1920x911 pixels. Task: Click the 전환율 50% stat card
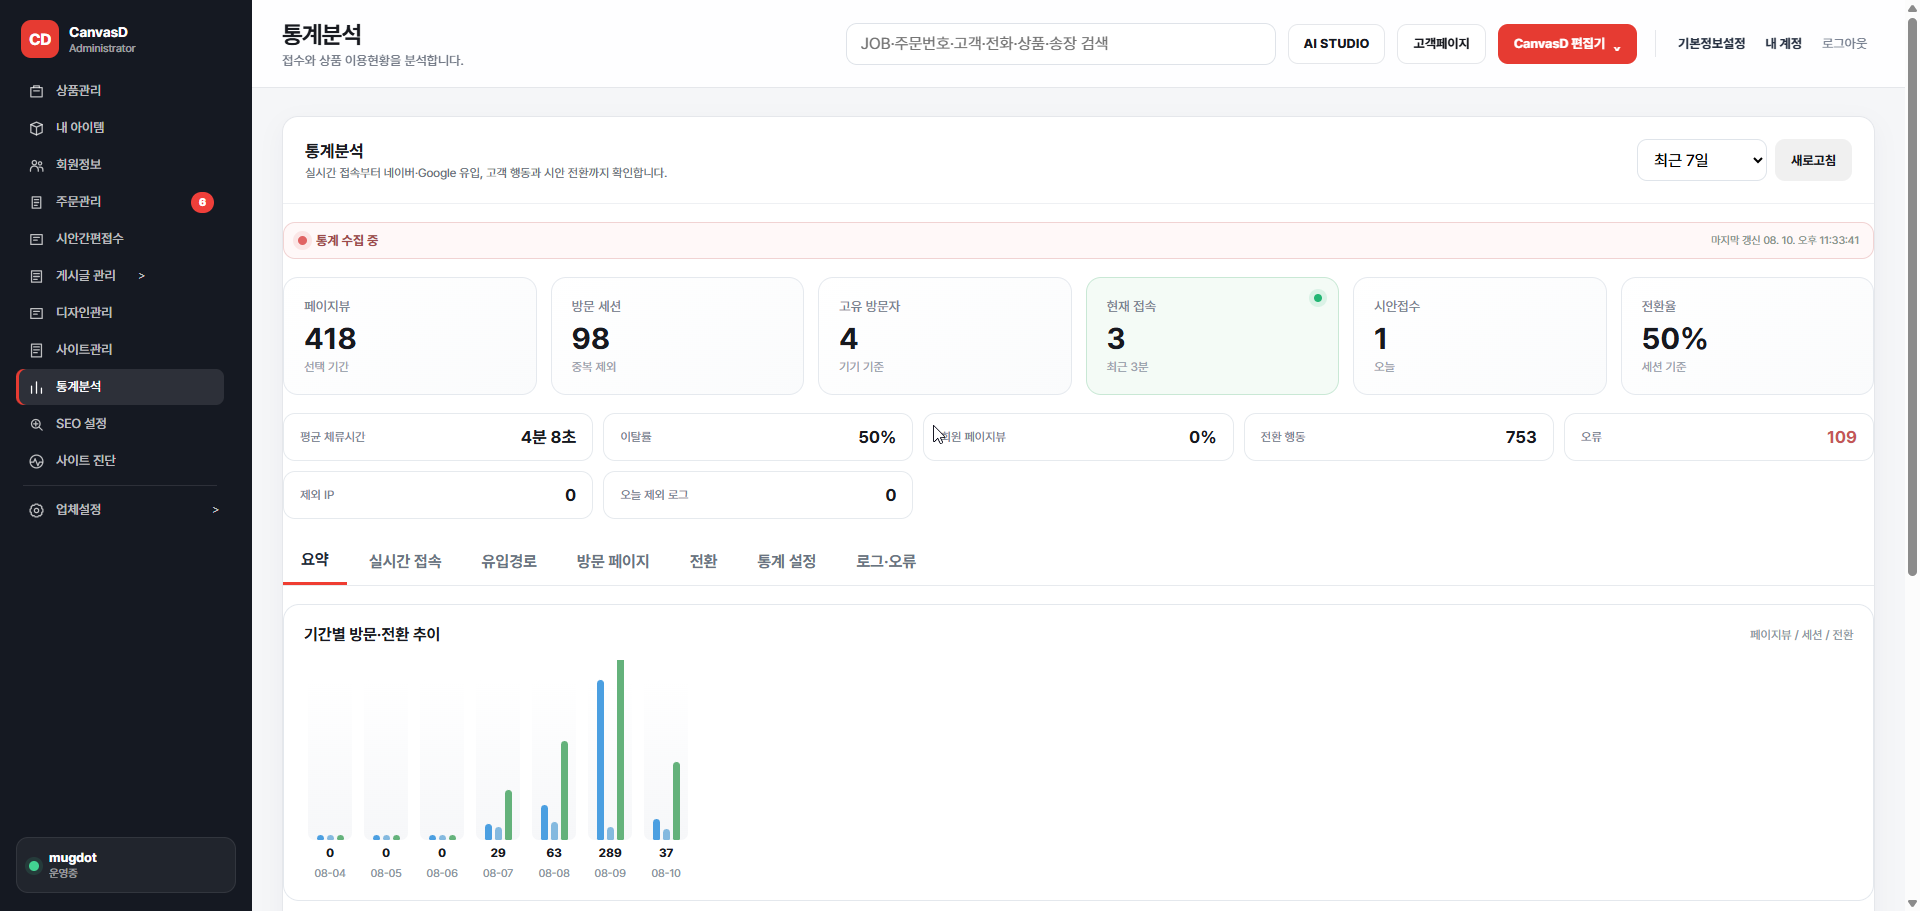point(1747,336)
